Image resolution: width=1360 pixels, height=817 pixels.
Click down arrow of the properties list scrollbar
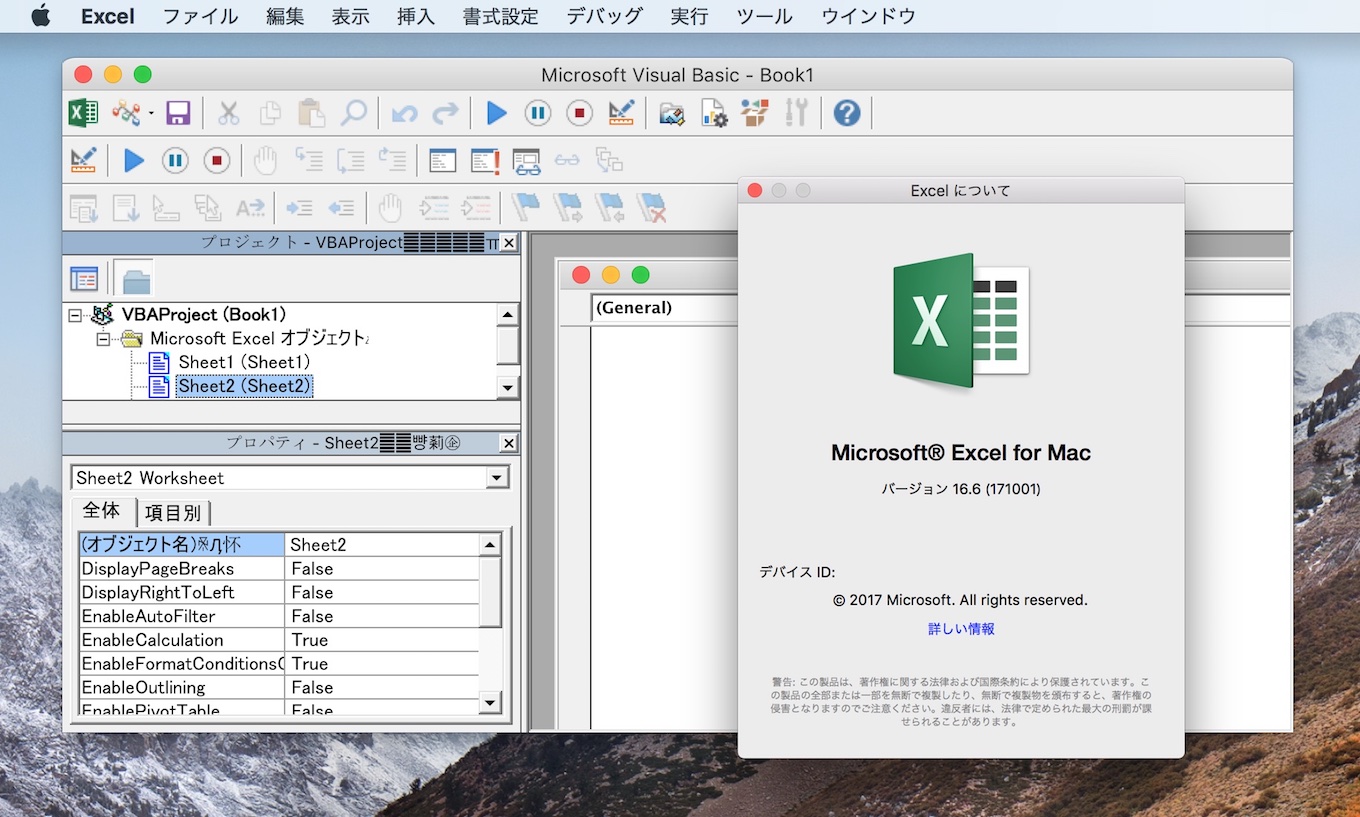(x=490, y=703)
